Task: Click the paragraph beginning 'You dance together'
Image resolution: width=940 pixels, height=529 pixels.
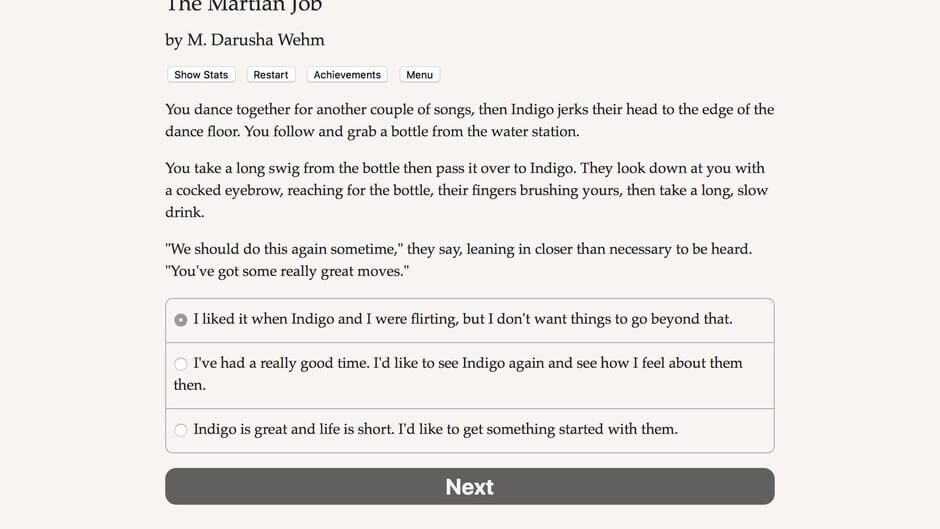Action: 469,120
